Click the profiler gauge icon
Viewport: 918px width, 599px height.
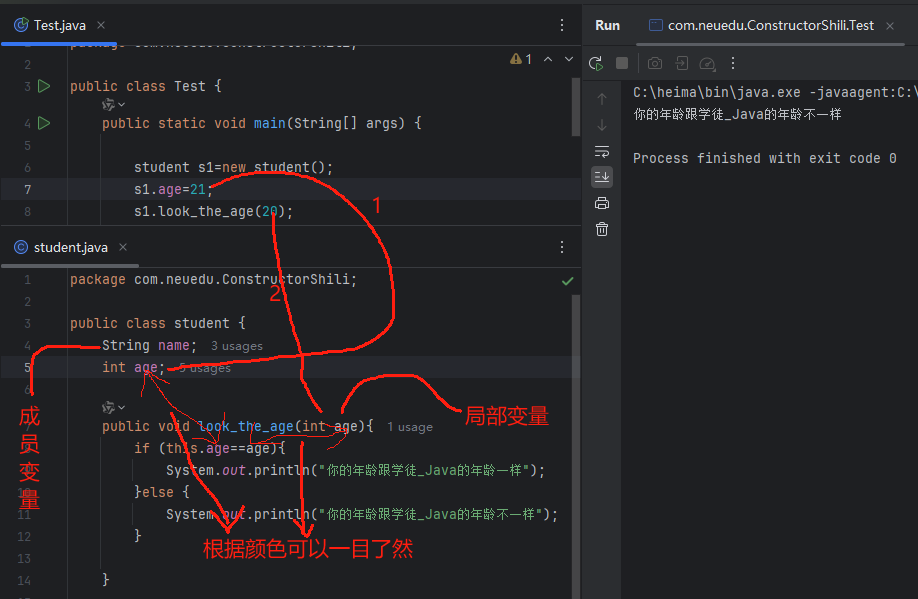tap(707, 63)
